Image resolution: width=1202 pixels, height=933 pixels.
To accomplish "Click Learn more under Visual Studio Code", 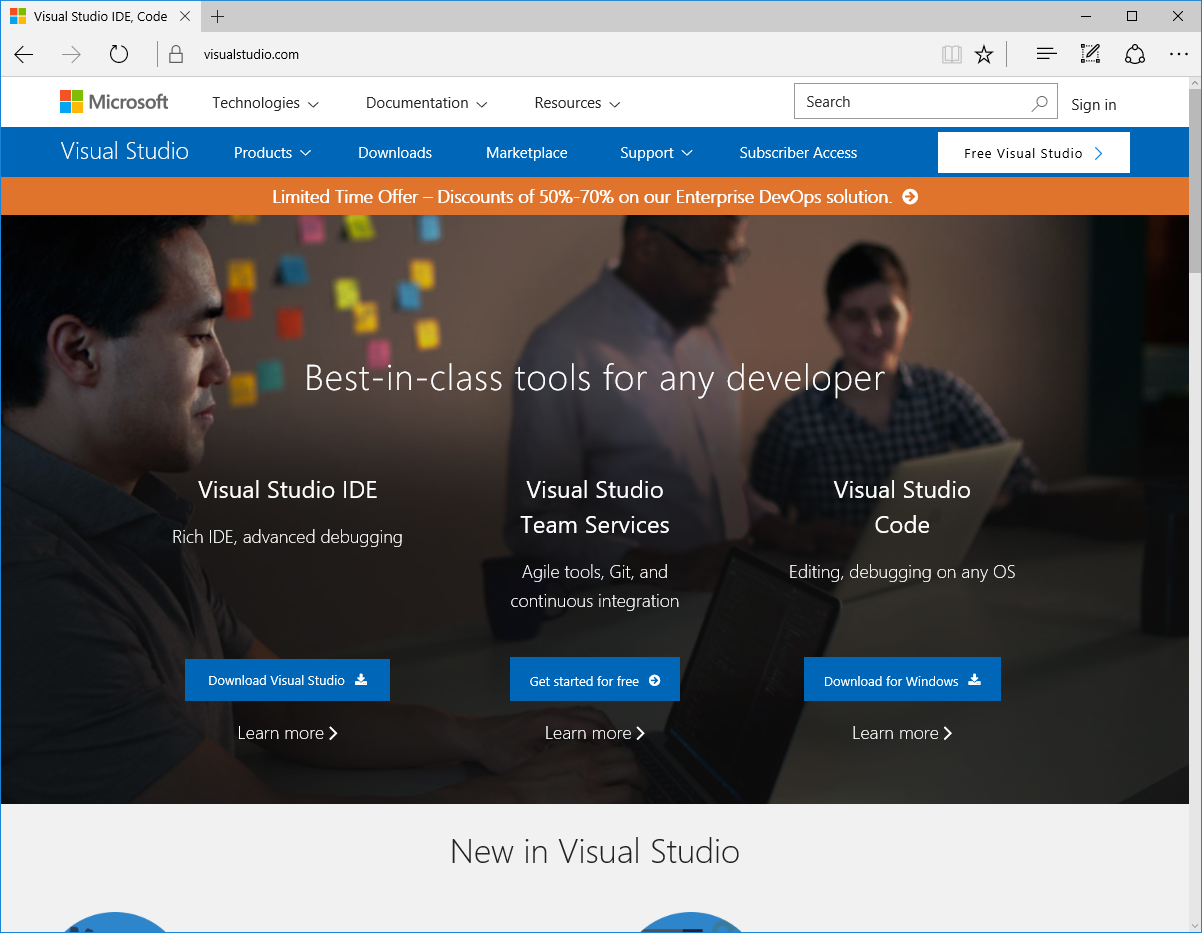I will tap(901, 733).
